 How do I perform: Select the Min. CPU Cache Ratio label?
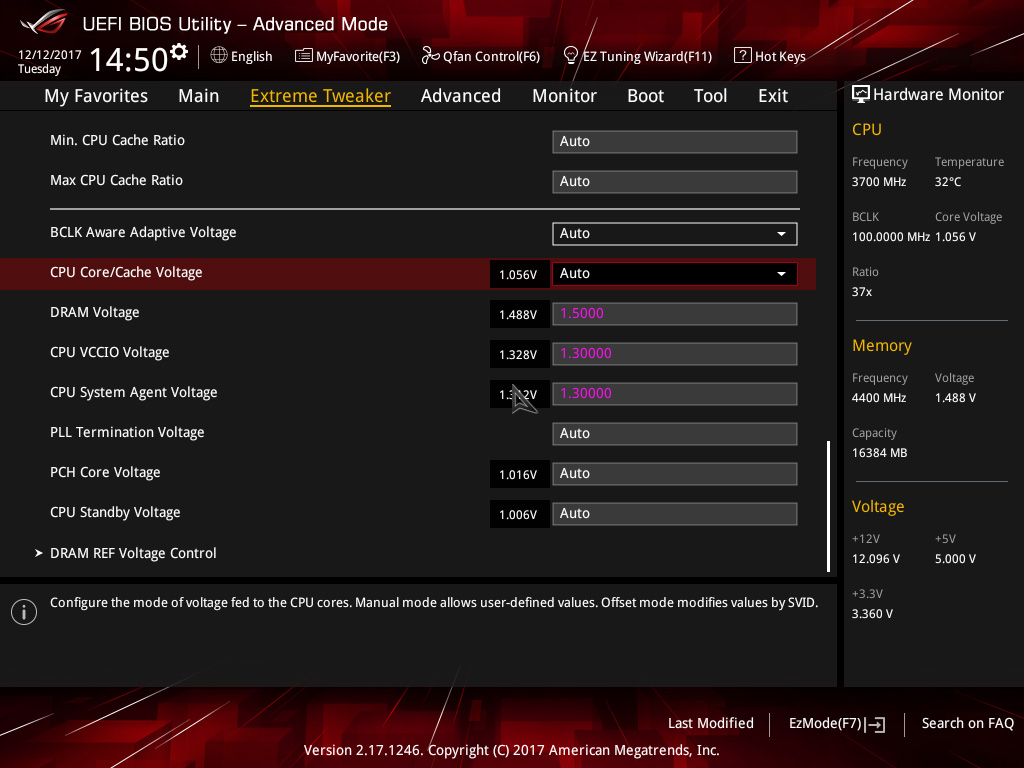coord(118,140)
